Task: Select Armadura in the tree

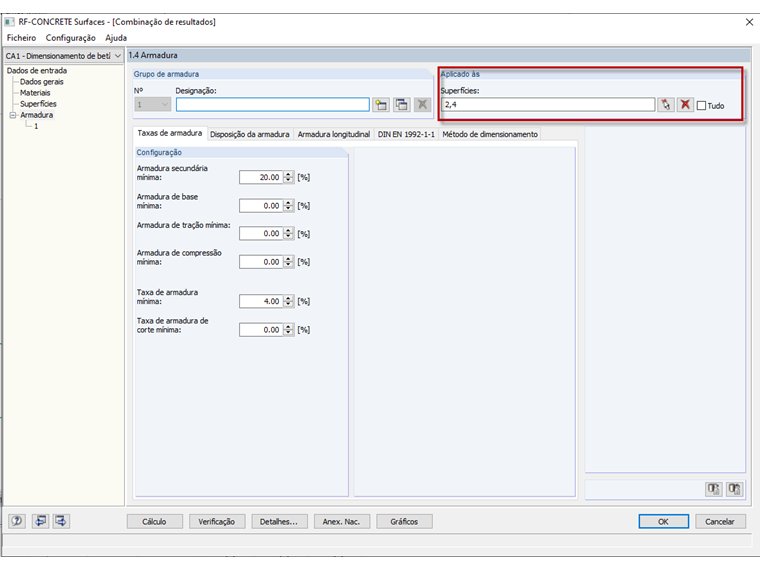Action: pos(36,115)
